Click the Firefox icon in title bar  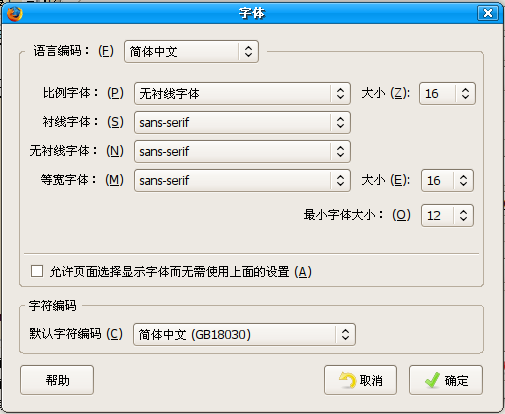tap(15, 14)
